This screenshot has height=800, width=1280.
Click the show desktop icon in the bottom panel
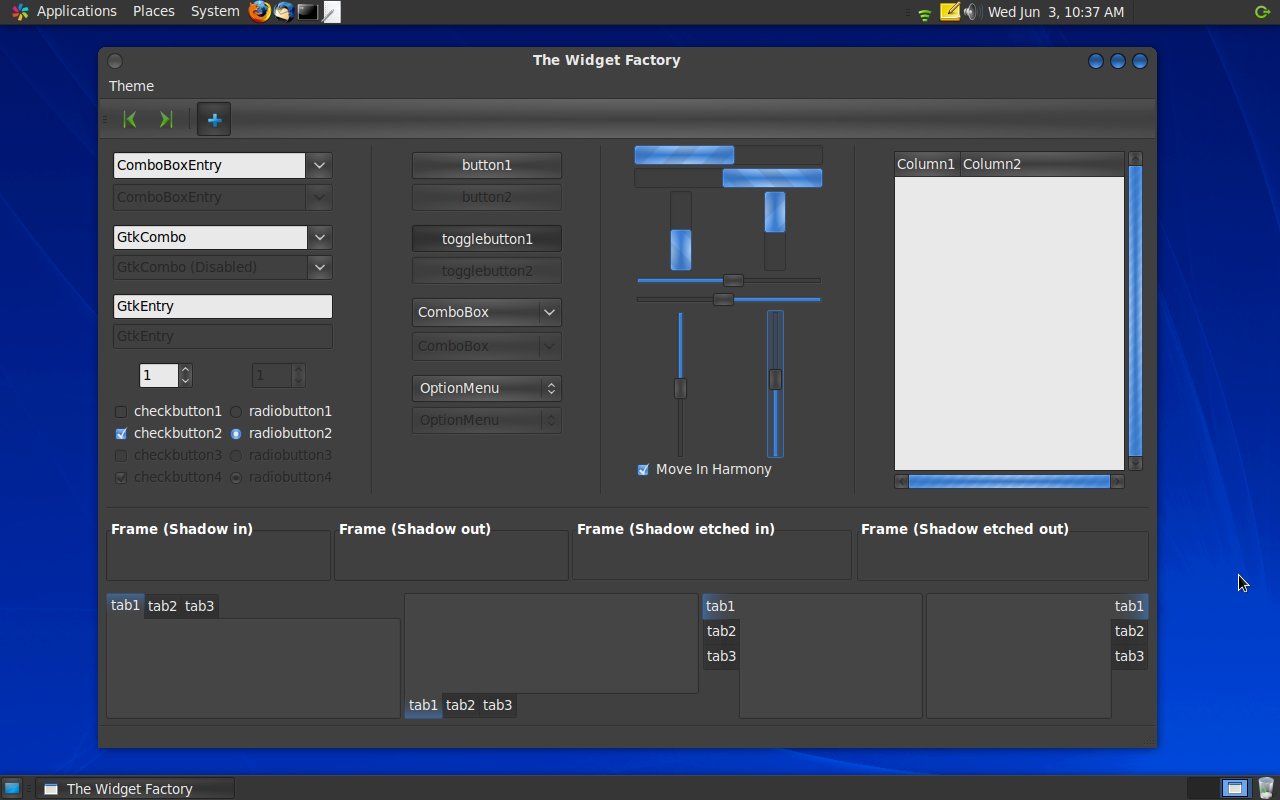click(x=12, y=788)
